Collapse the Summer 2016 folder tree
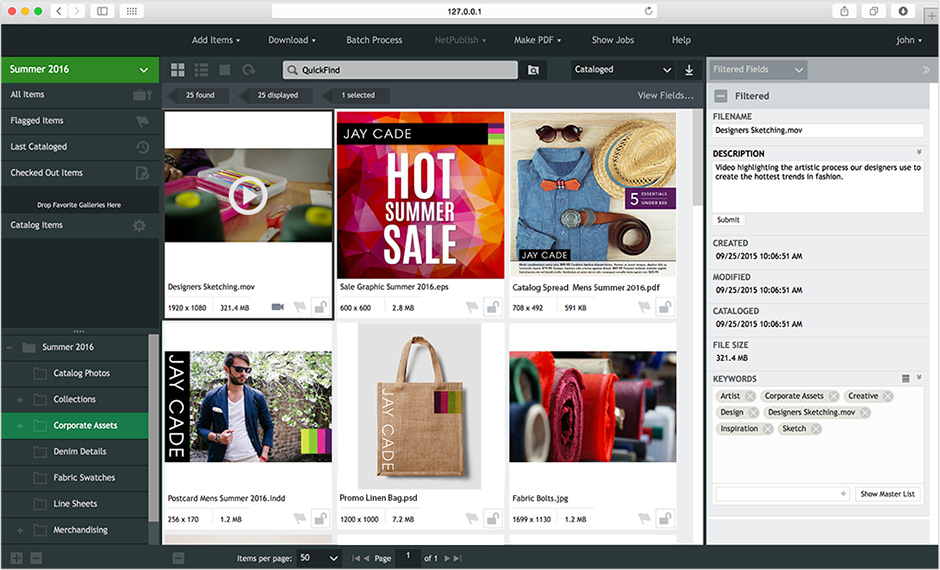940x570 pixels. point(9,348)
